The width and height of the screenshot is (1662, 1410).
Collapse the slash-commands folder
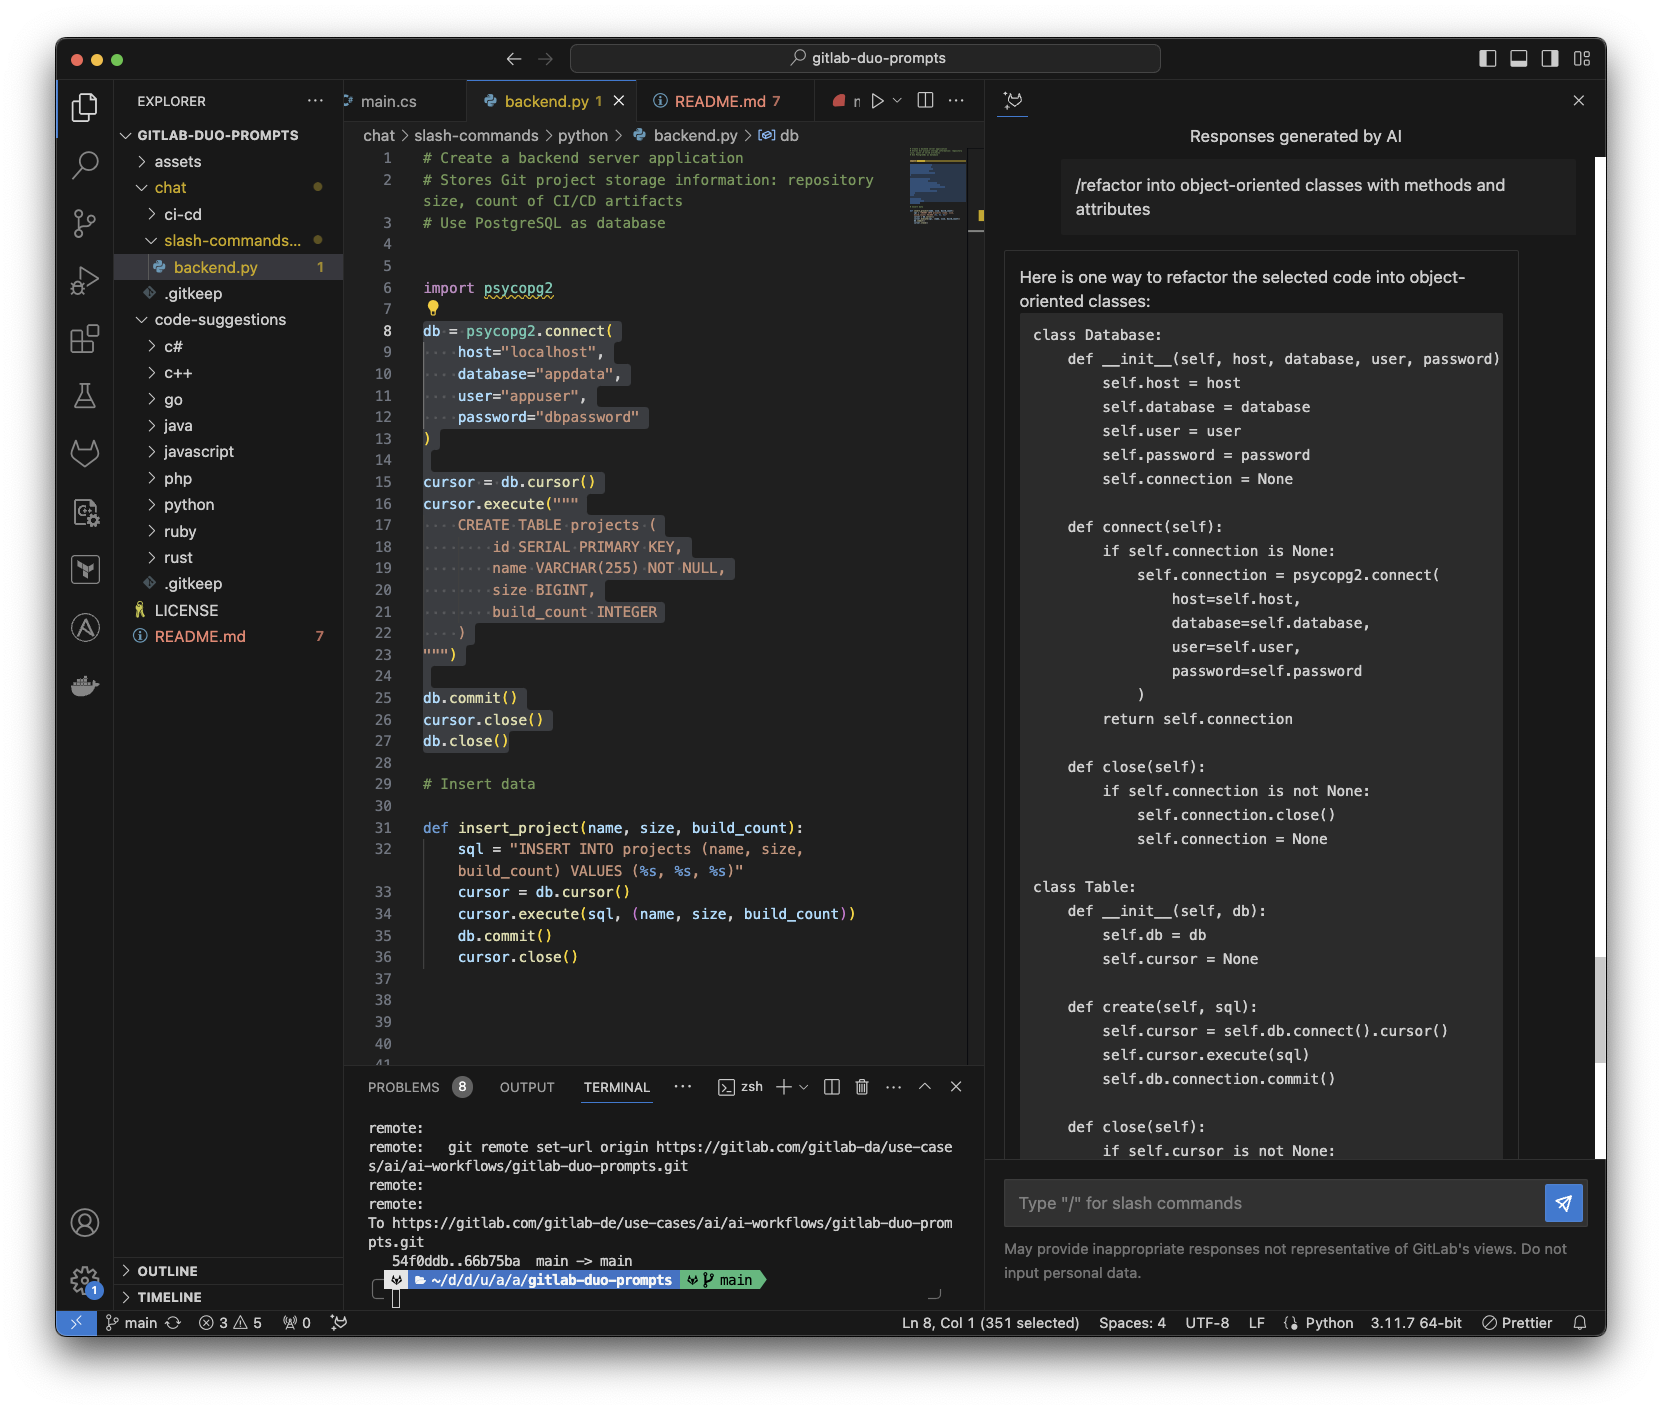point(230,241)
